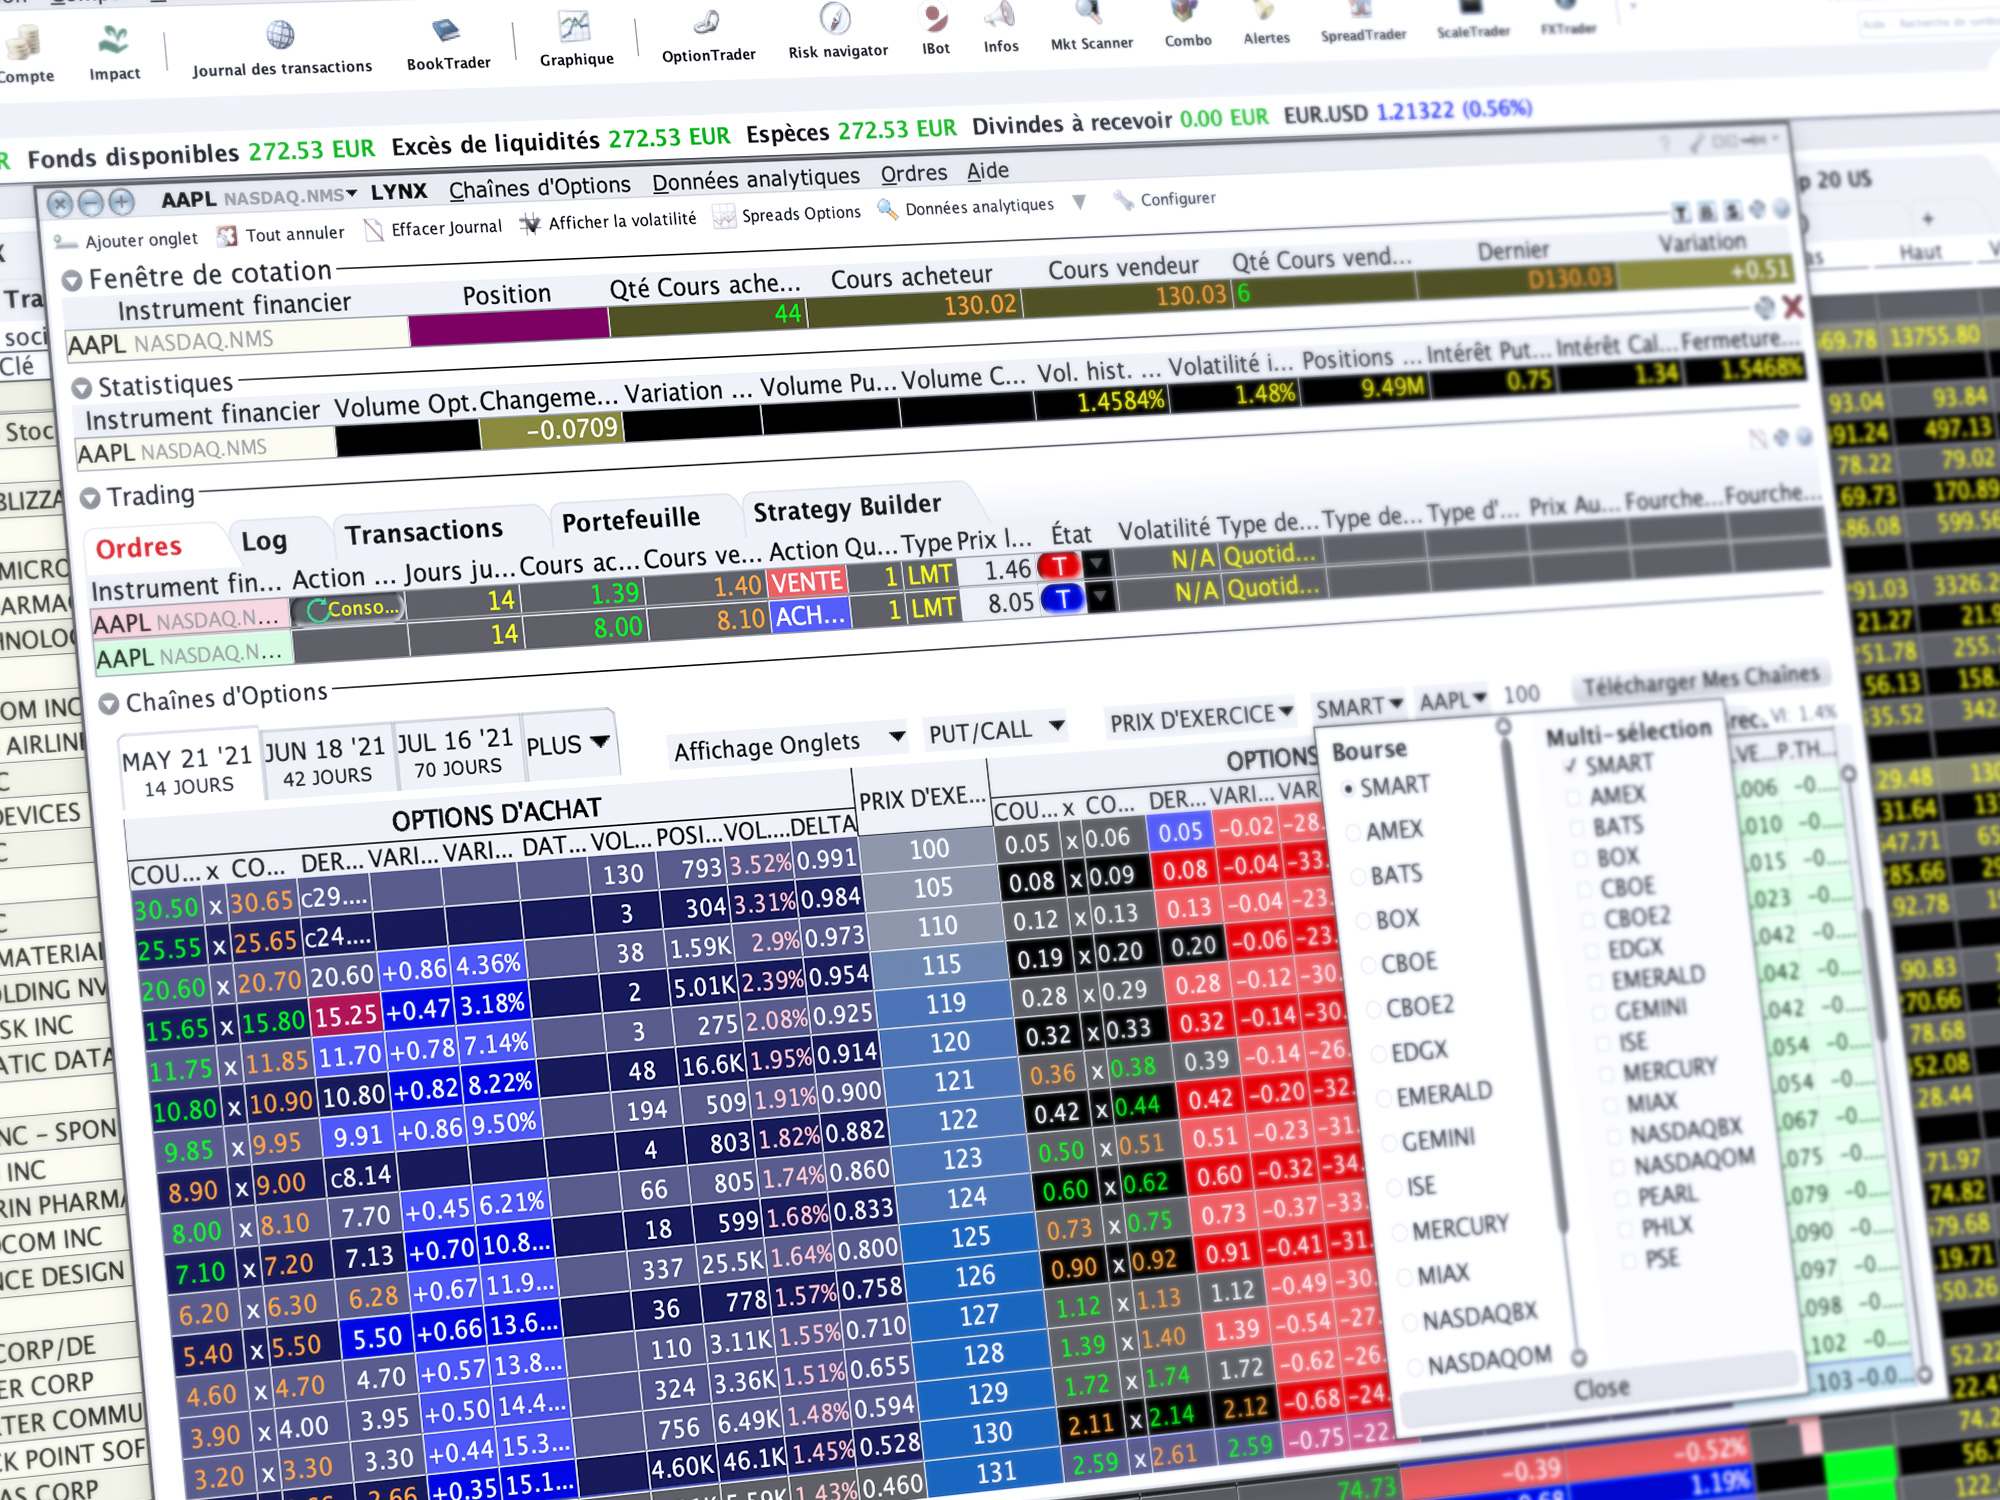
Task: Open the Configurer wrench settings
Action: (1165, 199)
